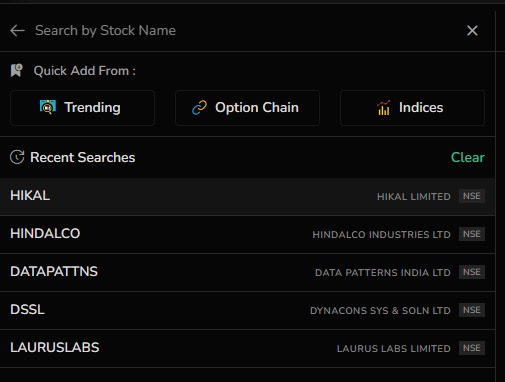Viewport: 505px width, 382px height.
Task: Click the Indices bar chart icon
Action: tap(384, 107)
